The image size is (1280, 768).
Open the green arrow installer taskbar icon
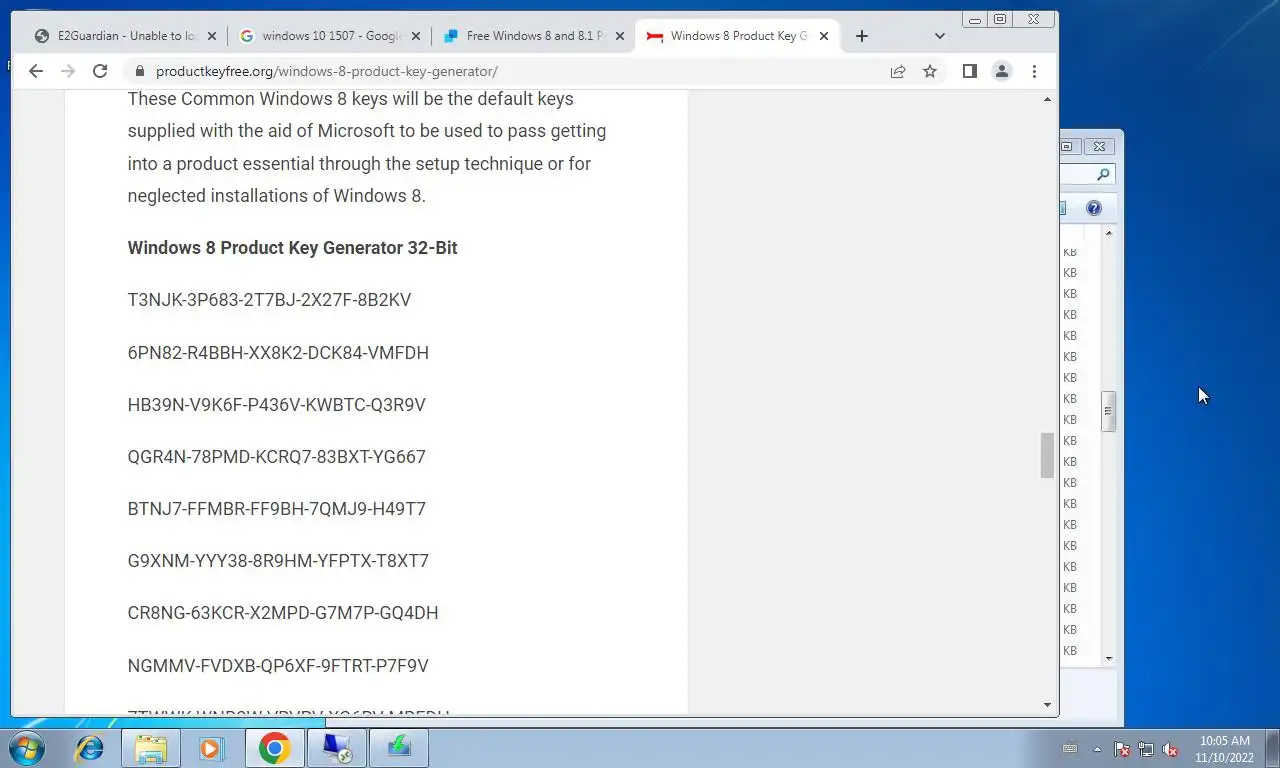[399, 748]
